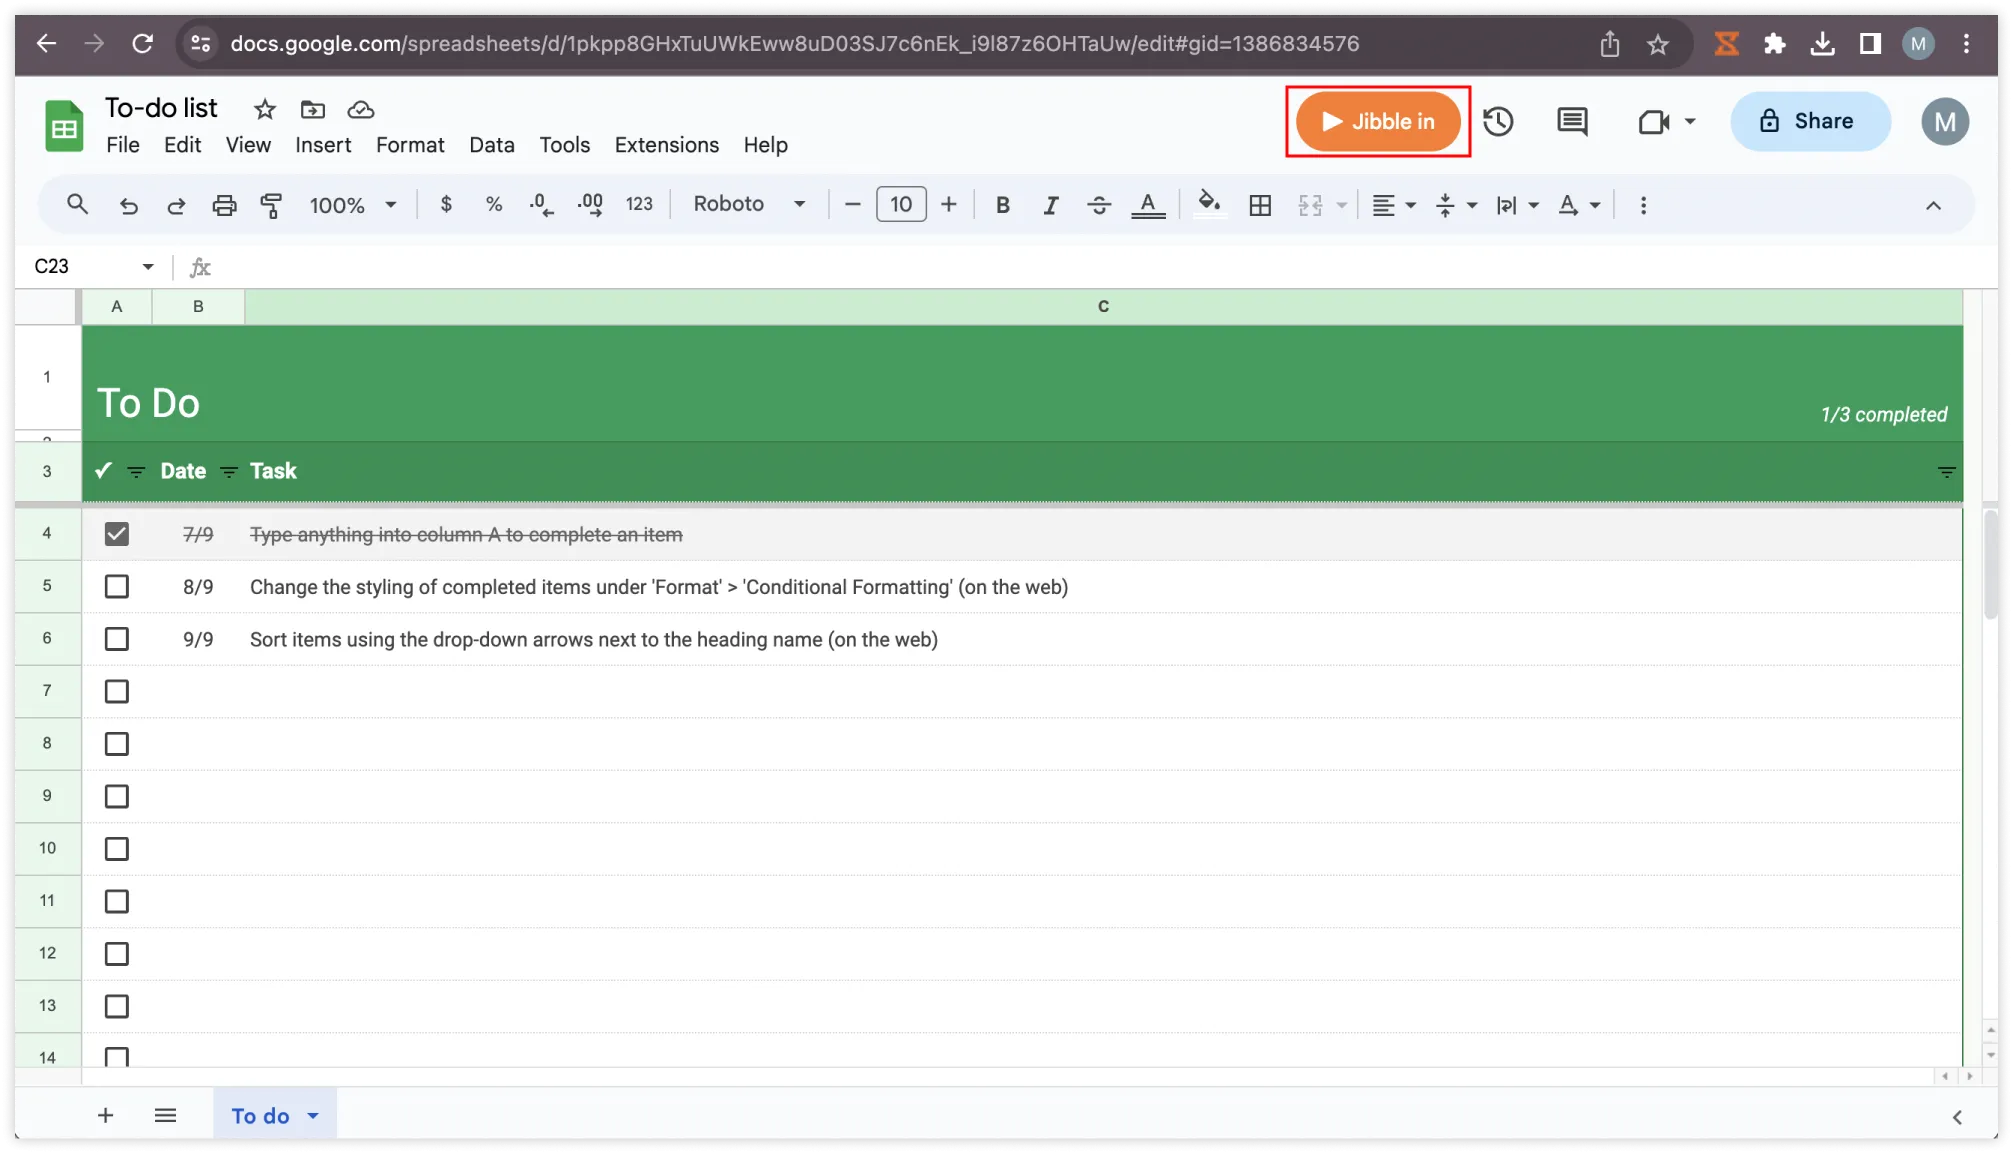
Task: Open version history clock icon
Action: [x=1497, y=121]
